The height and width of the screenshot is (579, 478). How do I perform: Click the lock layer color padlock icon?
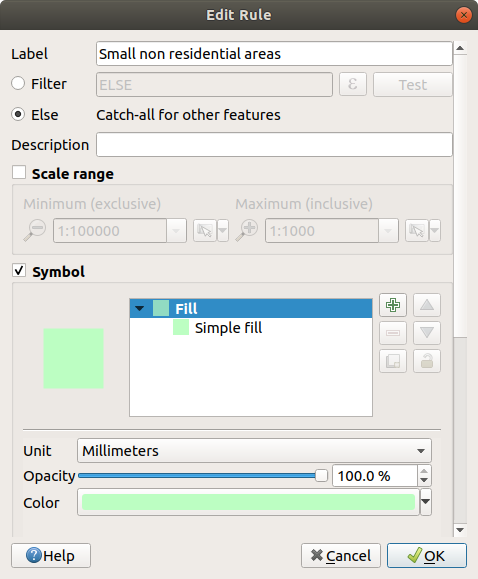point(427,361)
